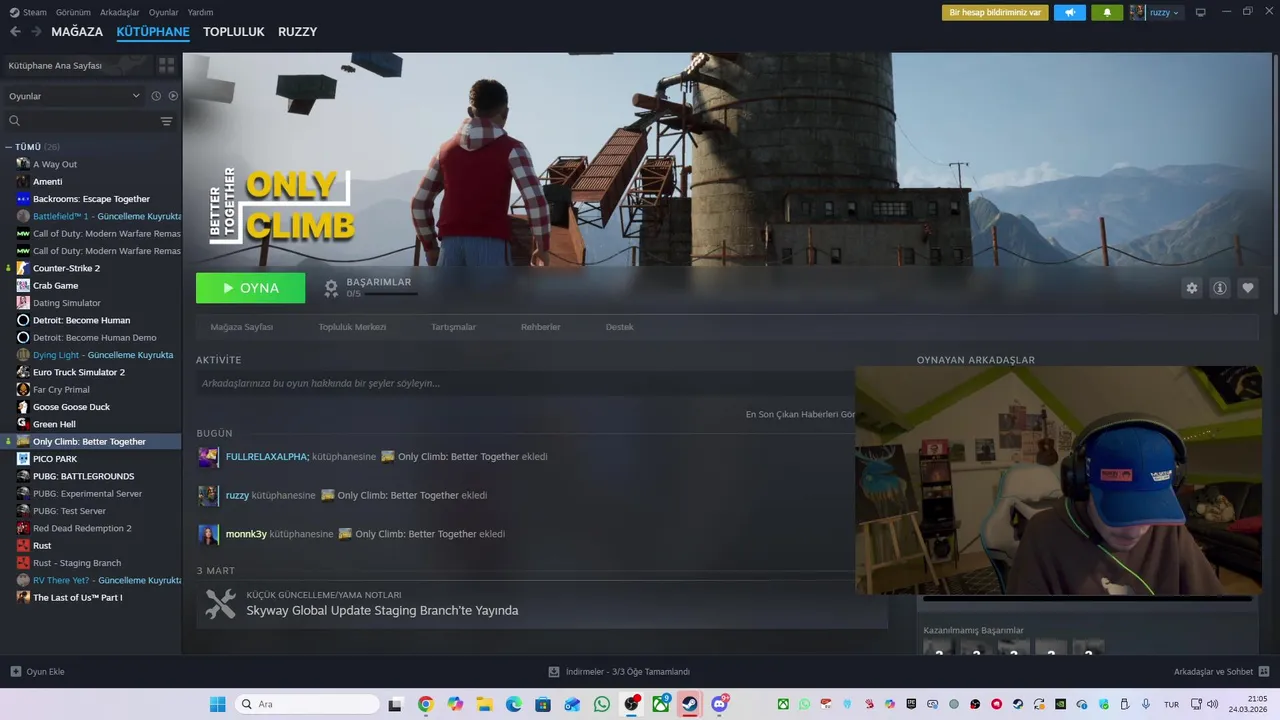Click the 'Bir hesap bildiriminiz var' button

point(995,13)
